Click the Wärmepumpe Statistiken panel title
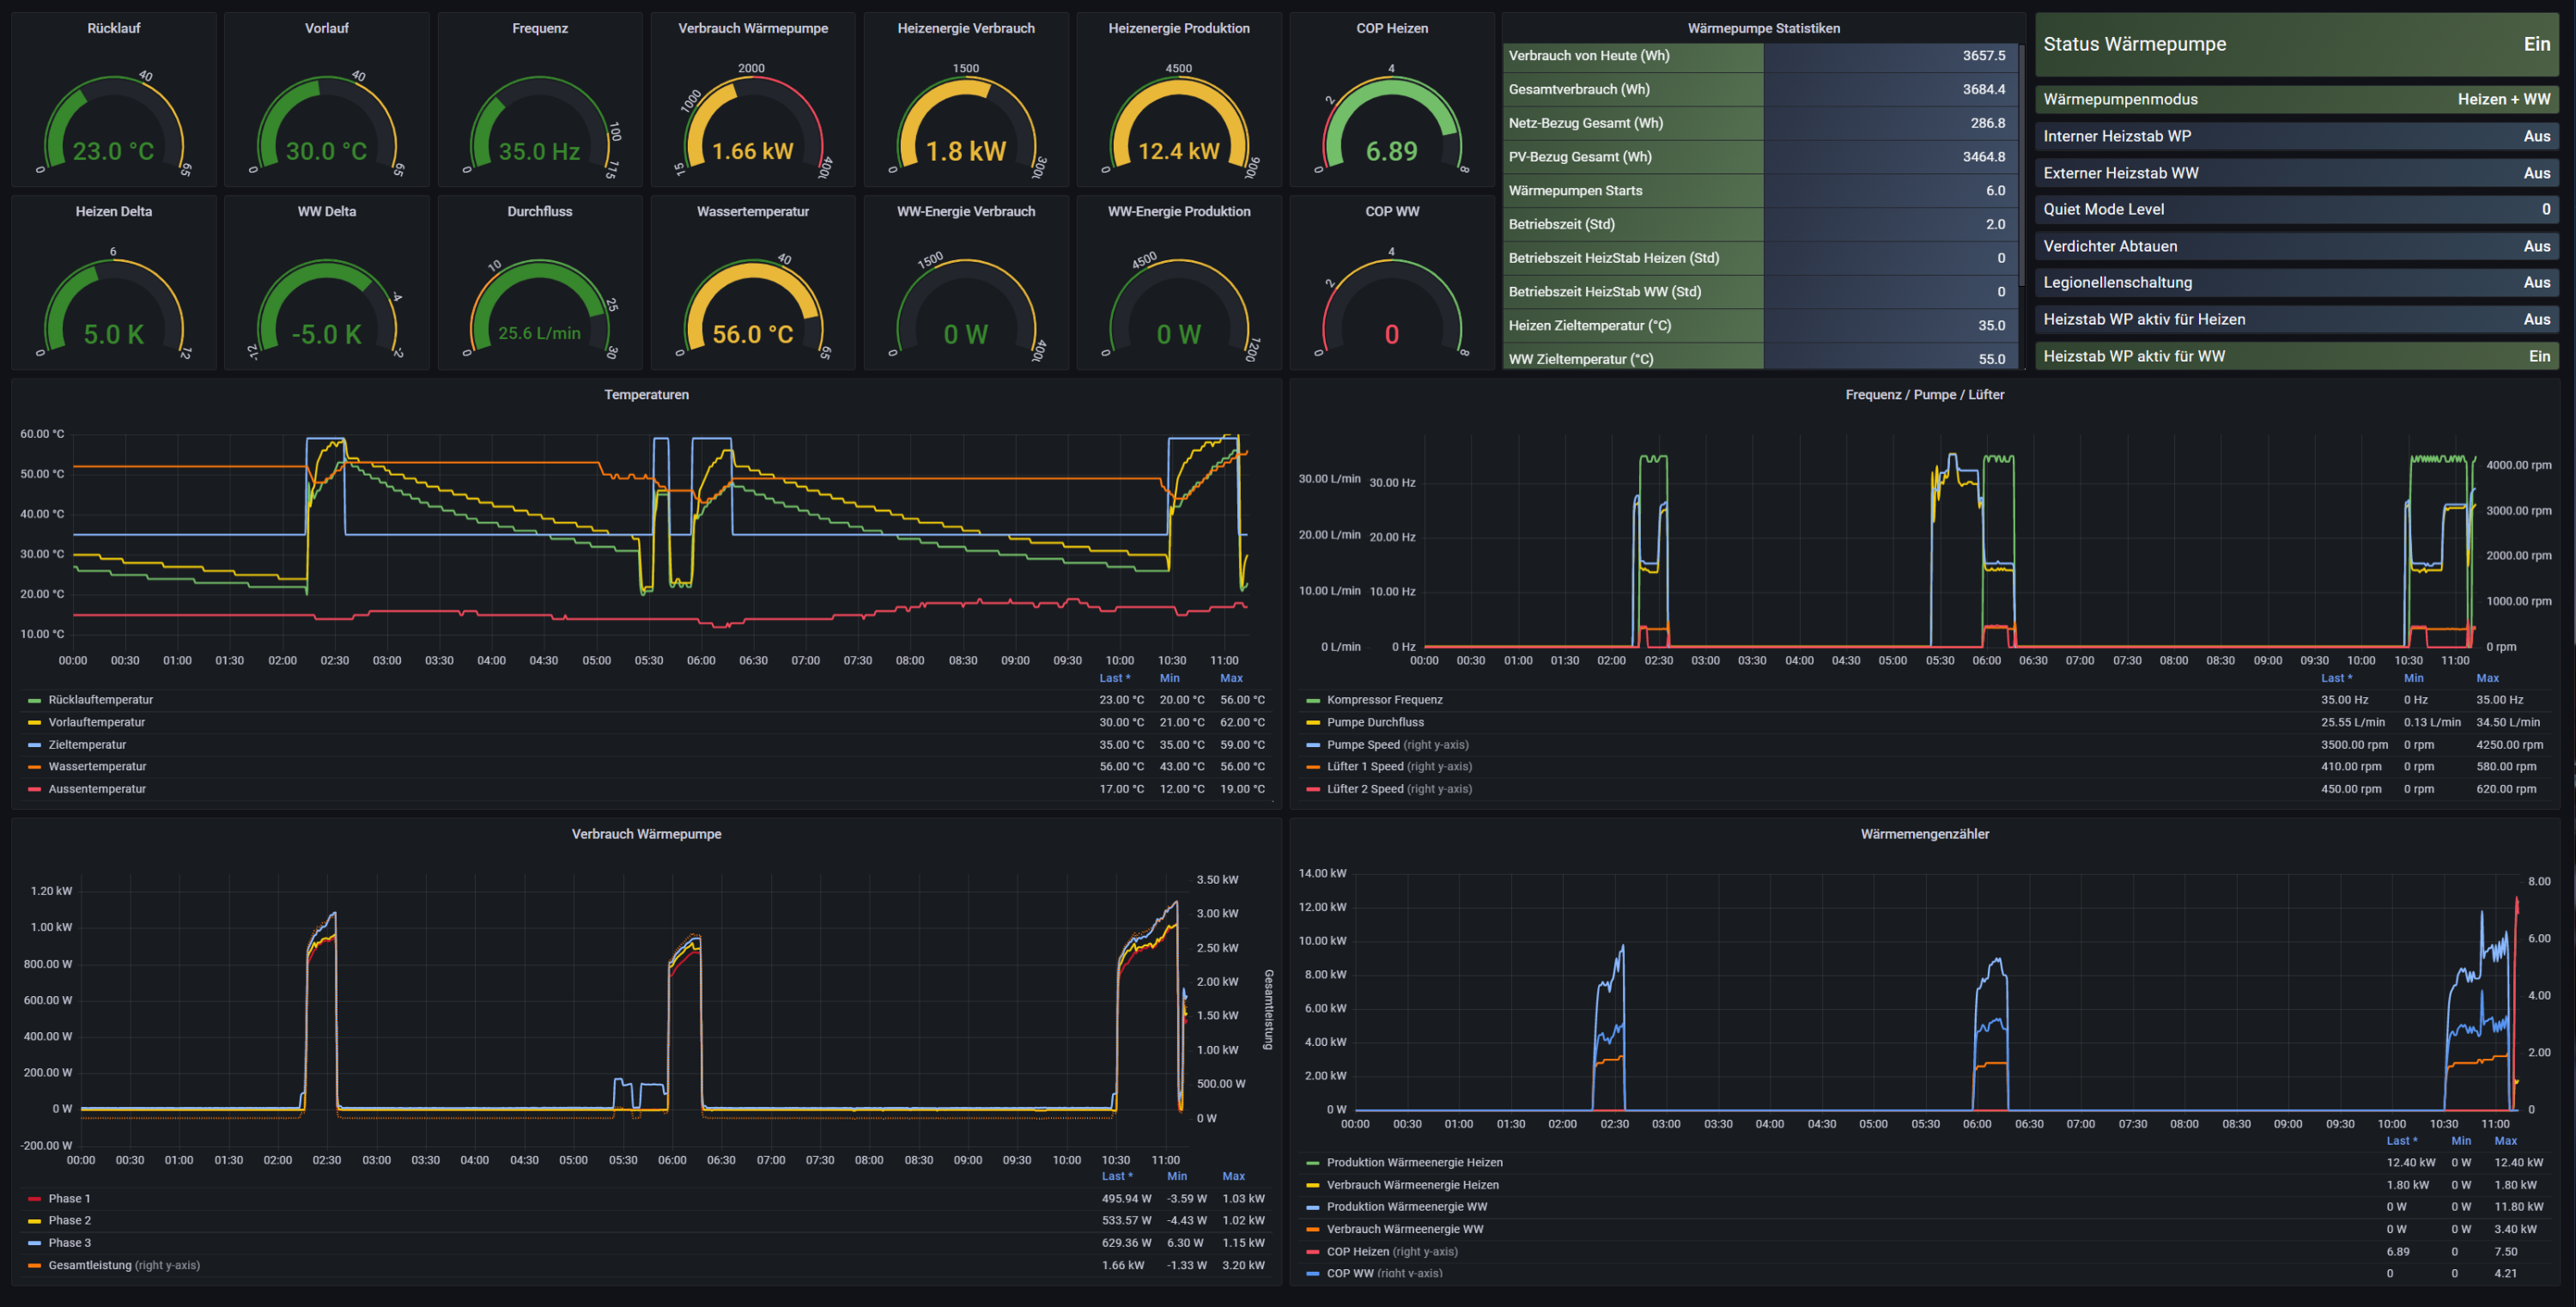Viewport: 2576px width, 1307px height. tap(1763, 28)
